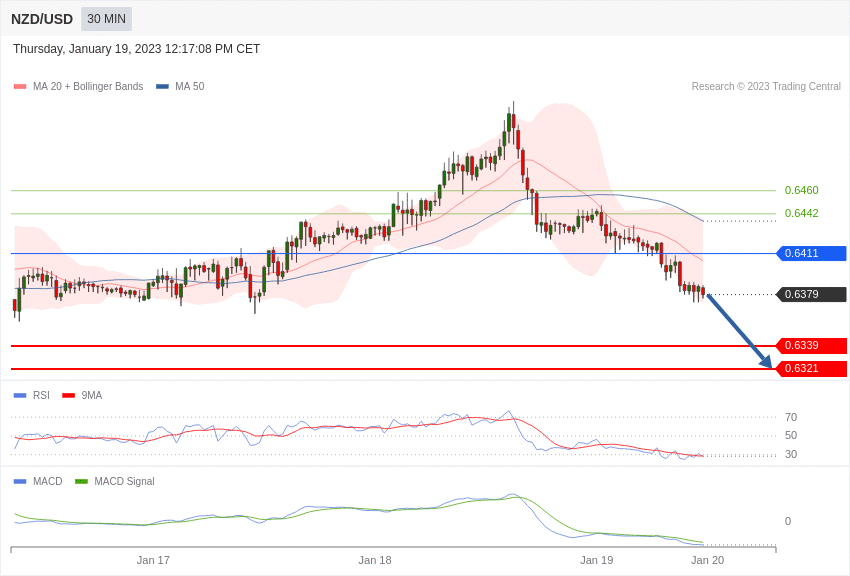Click the RSI 70 axis value

pyautogui.click(x=791, y=417)
